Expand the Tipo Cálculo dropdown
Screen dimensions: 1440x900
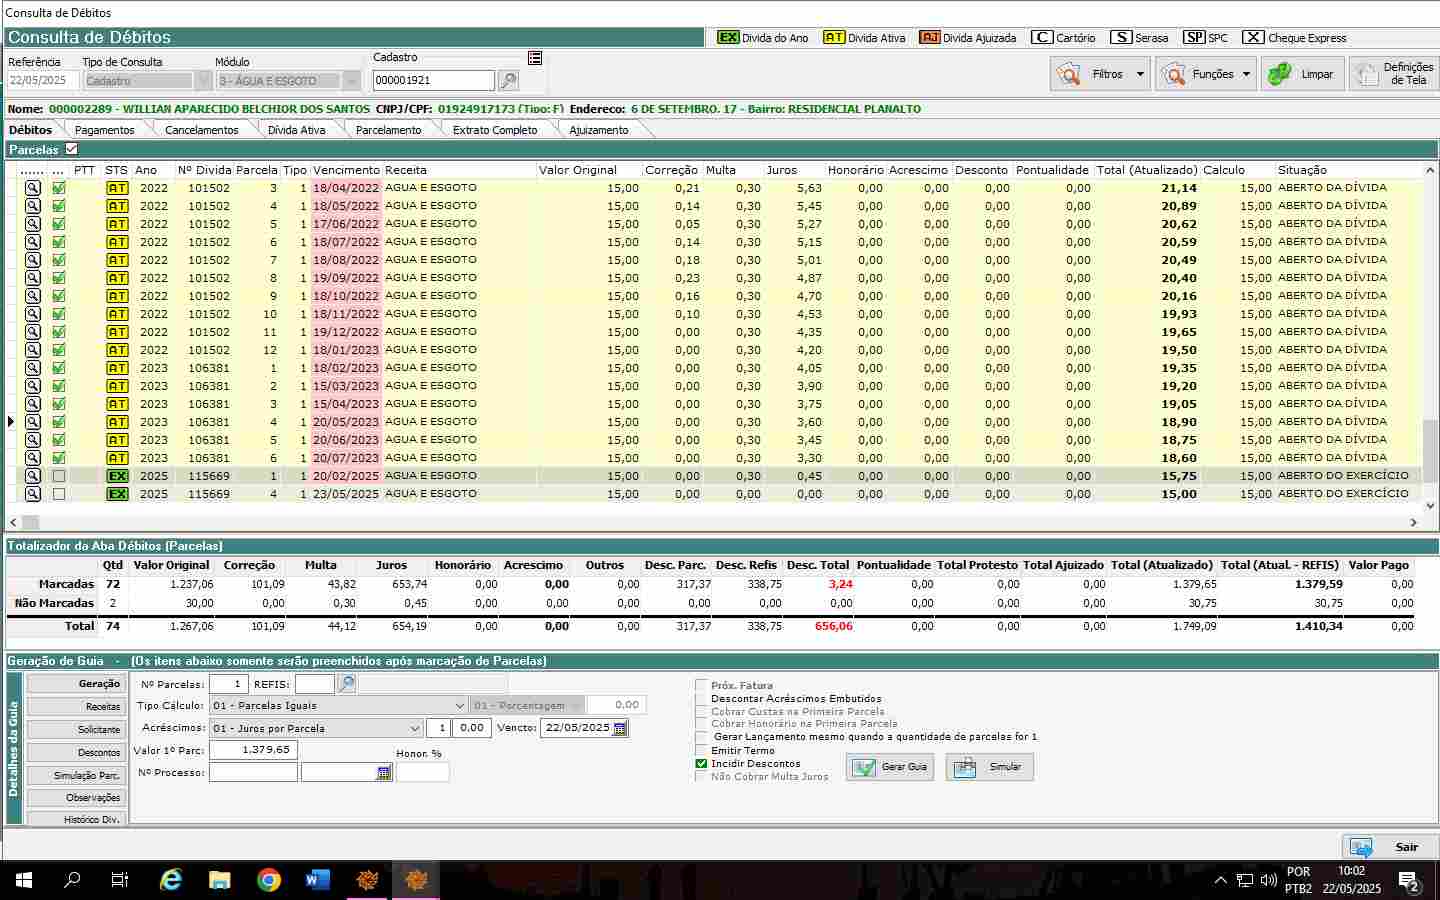point(459,706)
